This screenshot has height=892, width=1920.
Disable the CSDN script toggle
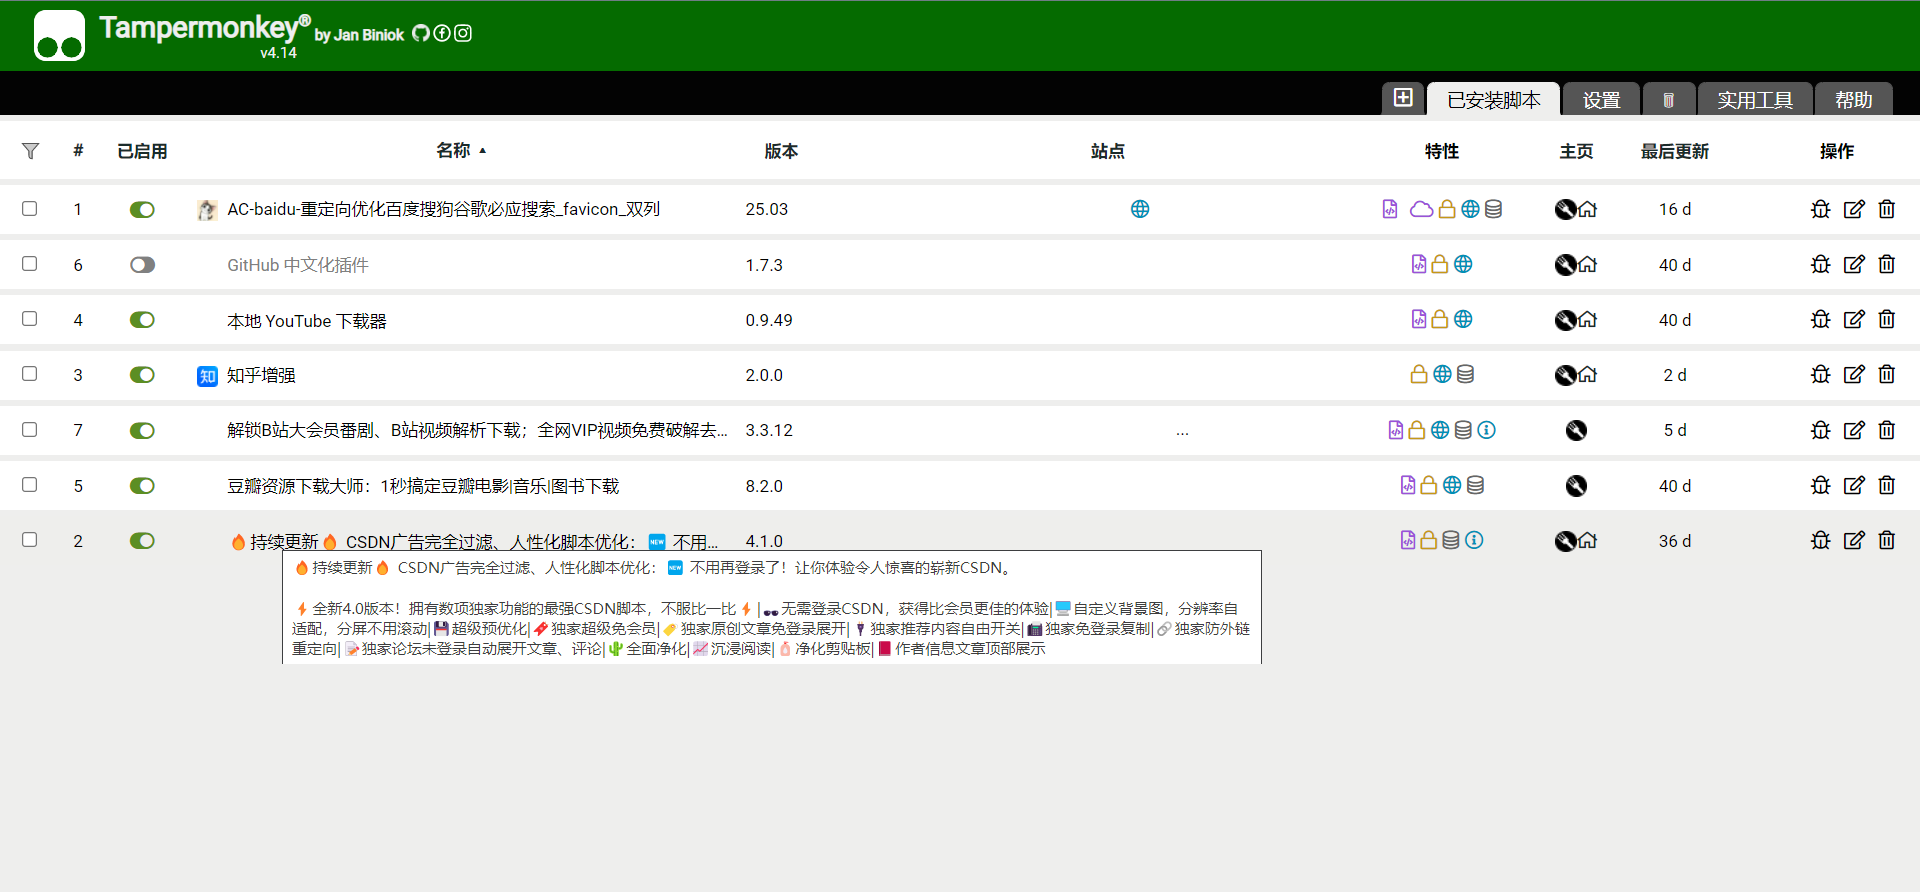pyautogui.click(x=142, y=541)
